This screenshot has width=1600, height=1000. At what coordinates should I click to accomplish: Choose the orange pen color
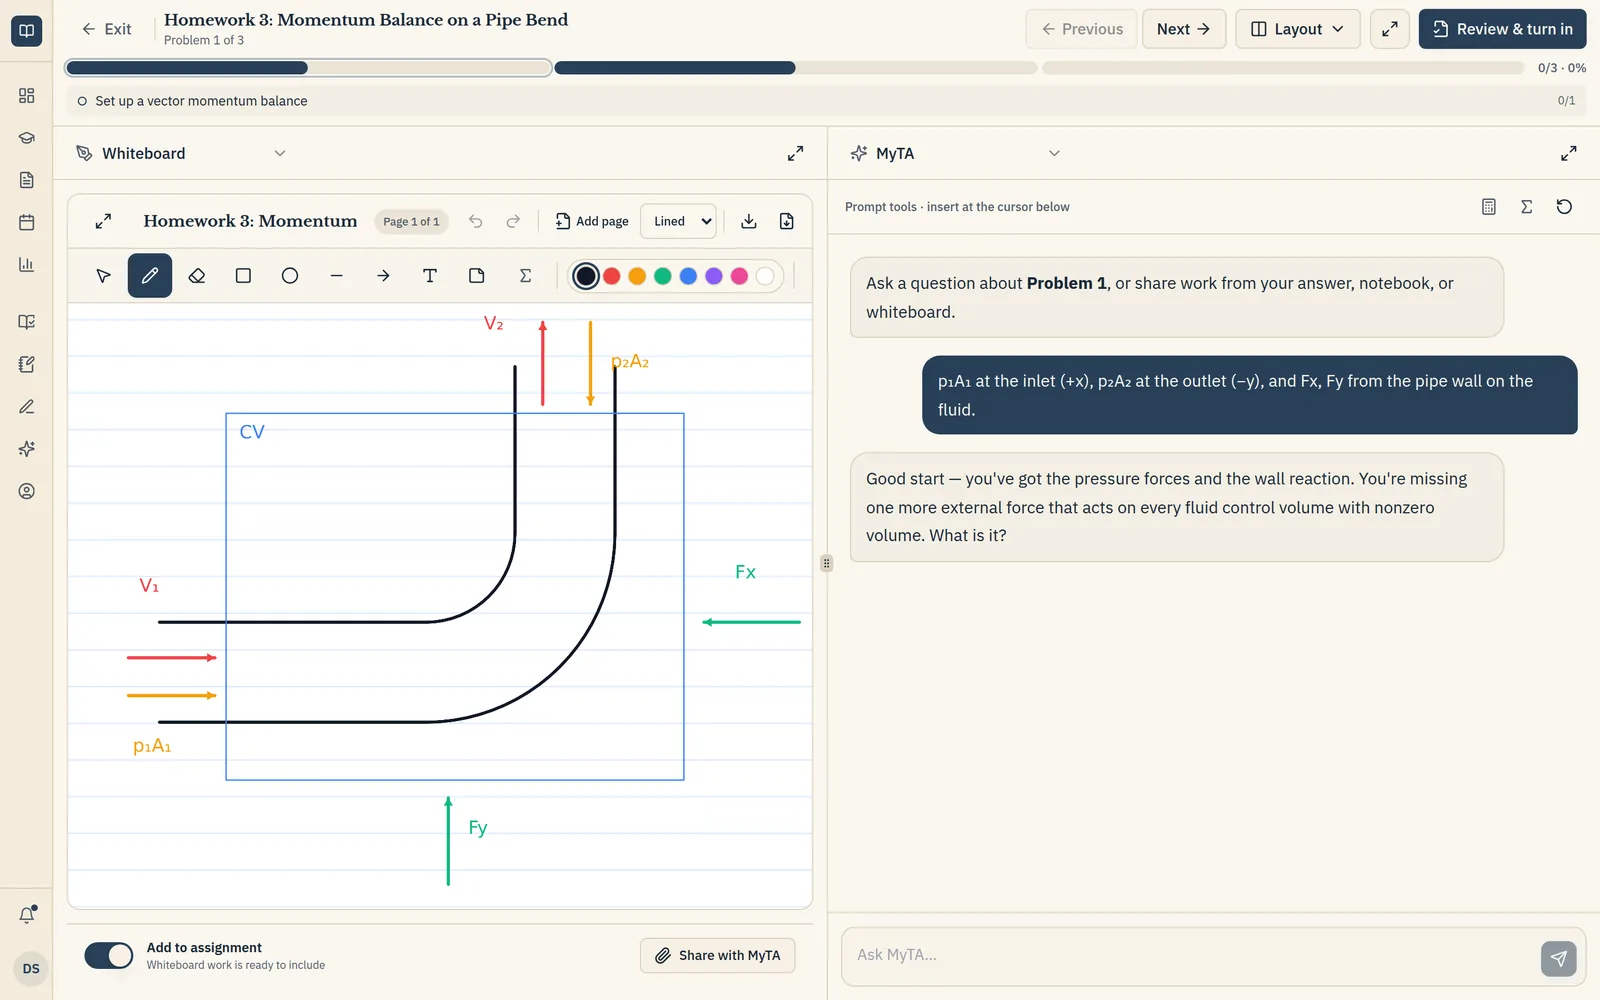(637, 276)
